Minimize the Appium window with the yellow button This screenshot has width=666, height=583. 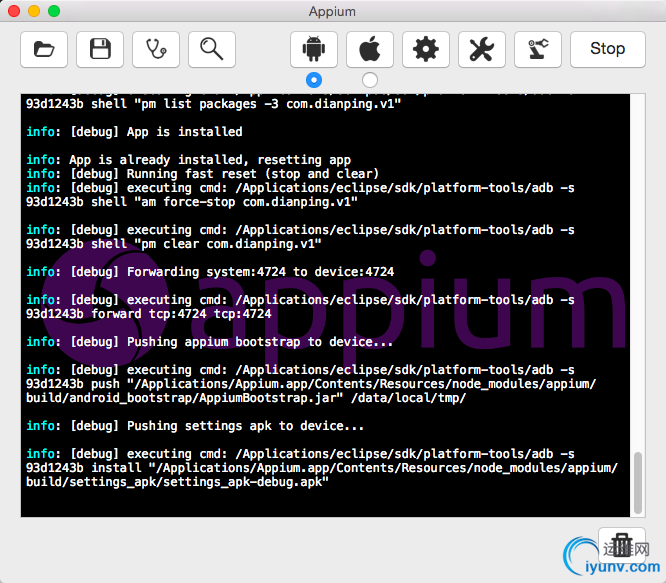(34, 11)
